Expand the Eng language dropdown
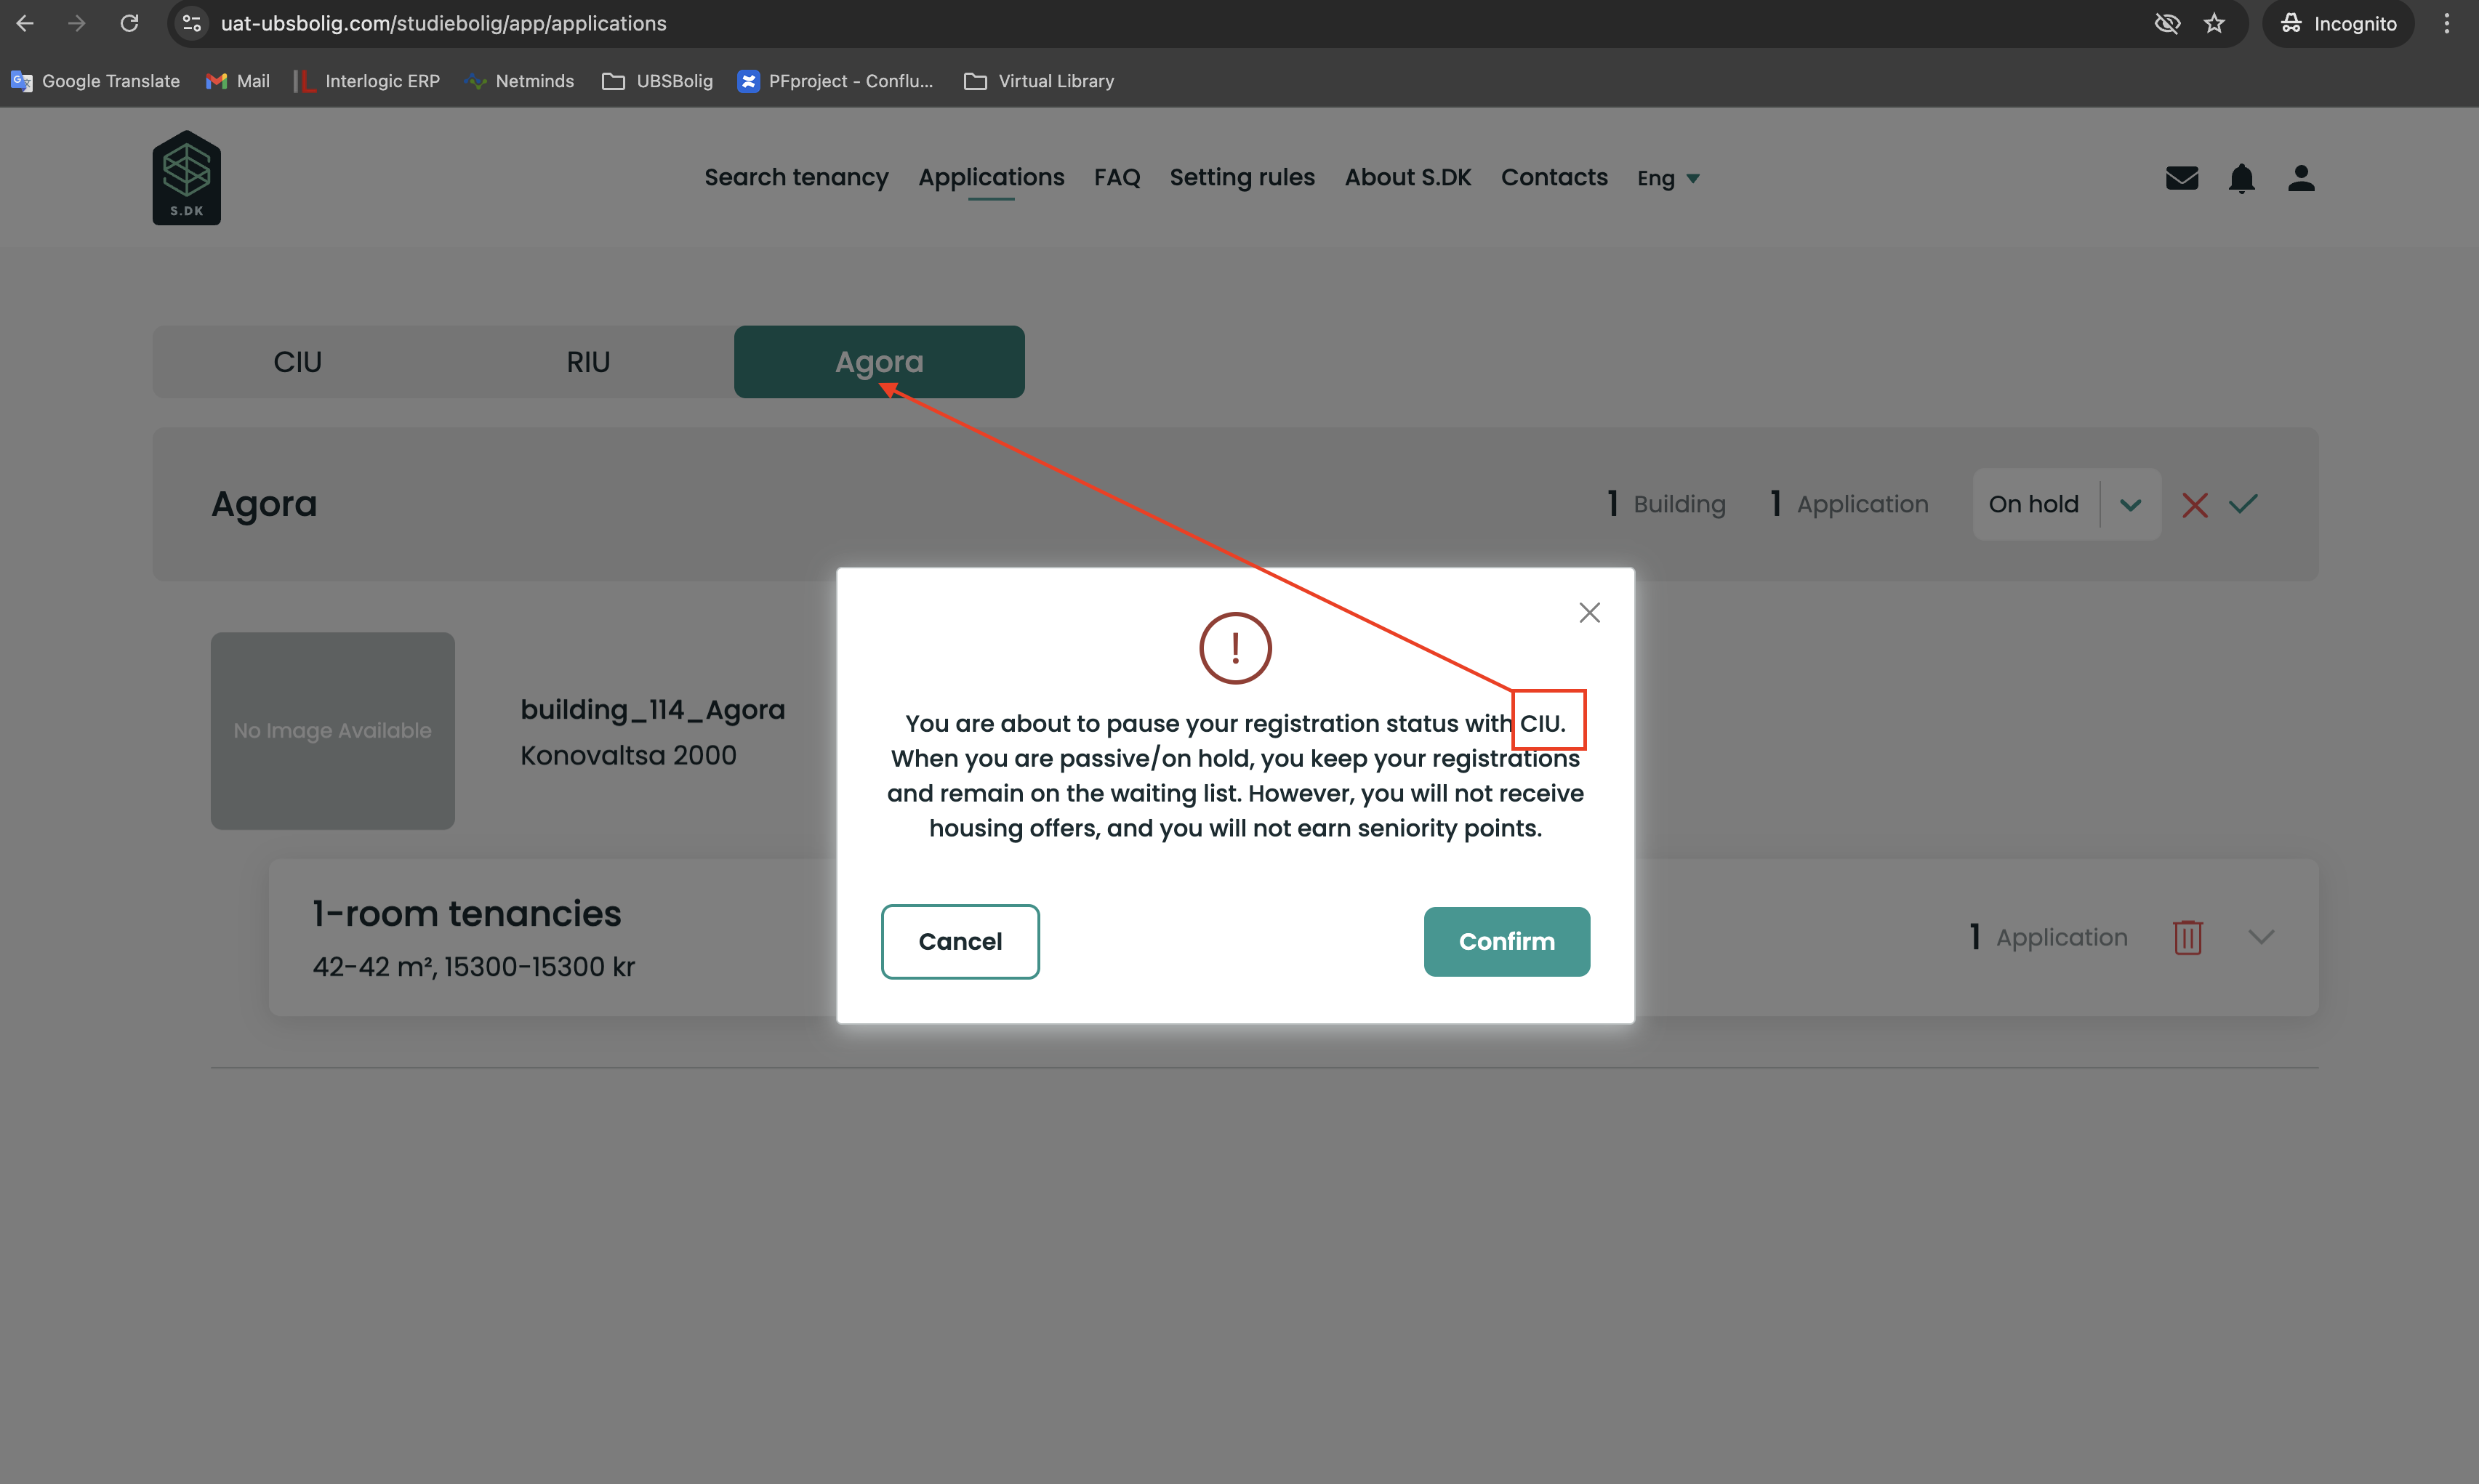 point(1668,178)
